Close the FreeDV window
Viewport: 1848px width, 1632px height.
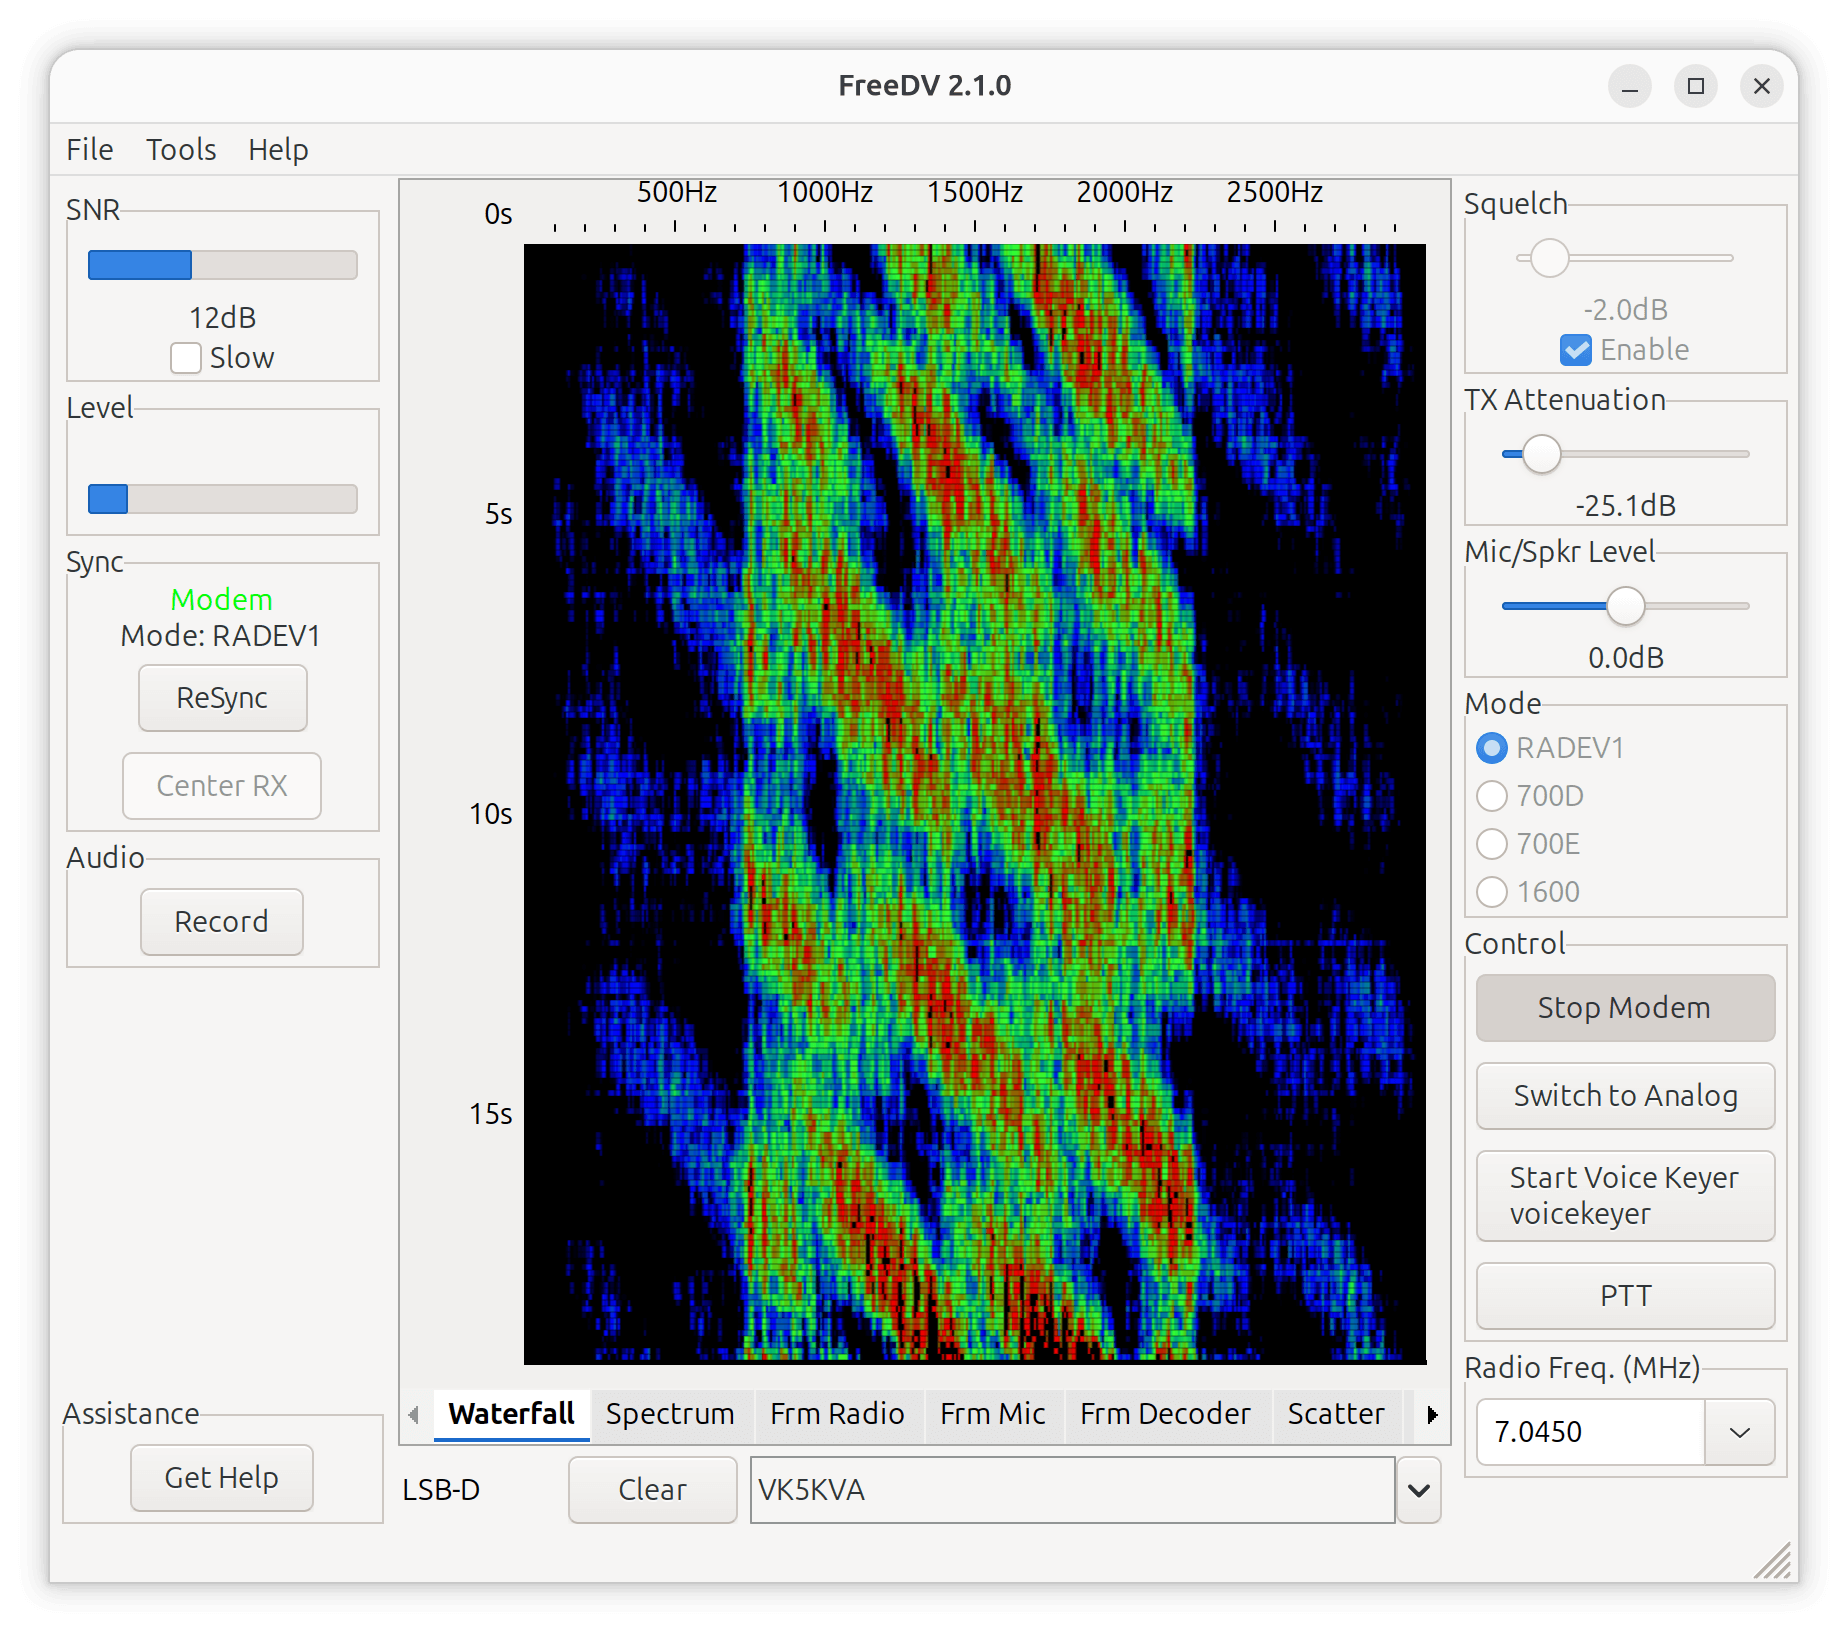click(x=1761, y=87)
